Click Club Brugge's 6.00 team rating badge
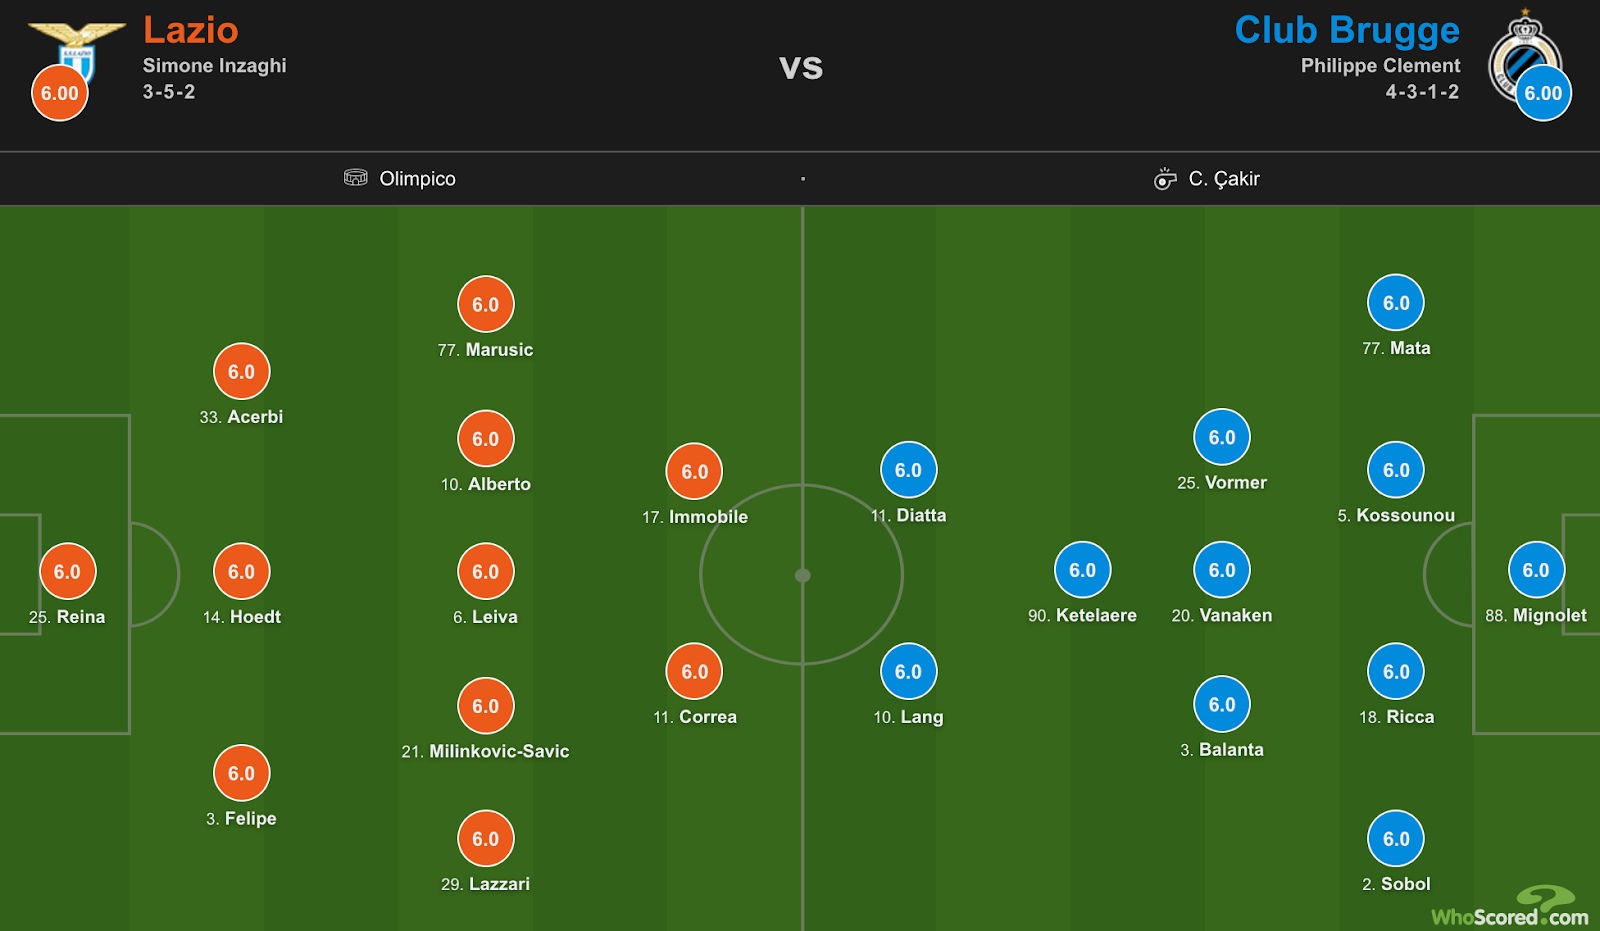Viewport: 1600px width, 931px height. pos(1543,93)
